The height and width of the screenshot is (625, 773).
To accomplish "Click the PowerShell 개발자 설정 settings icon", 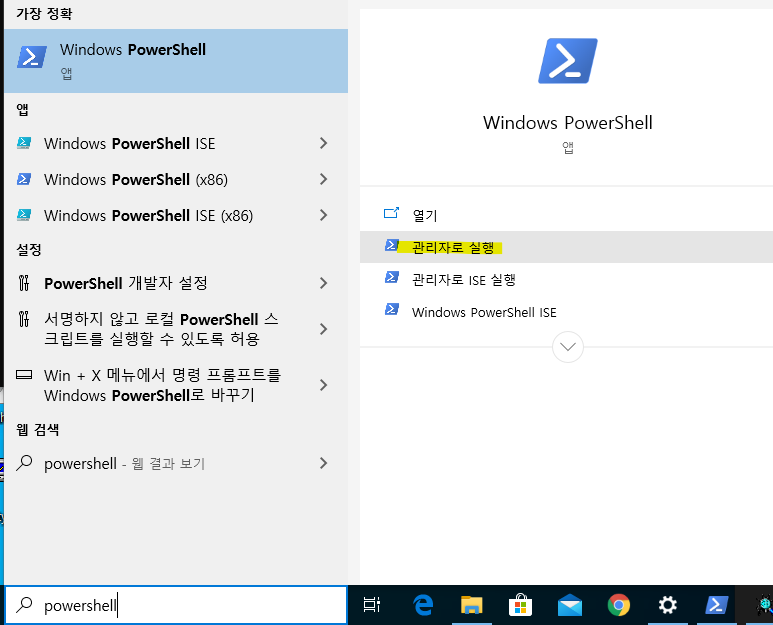I will tap(24, 283).
